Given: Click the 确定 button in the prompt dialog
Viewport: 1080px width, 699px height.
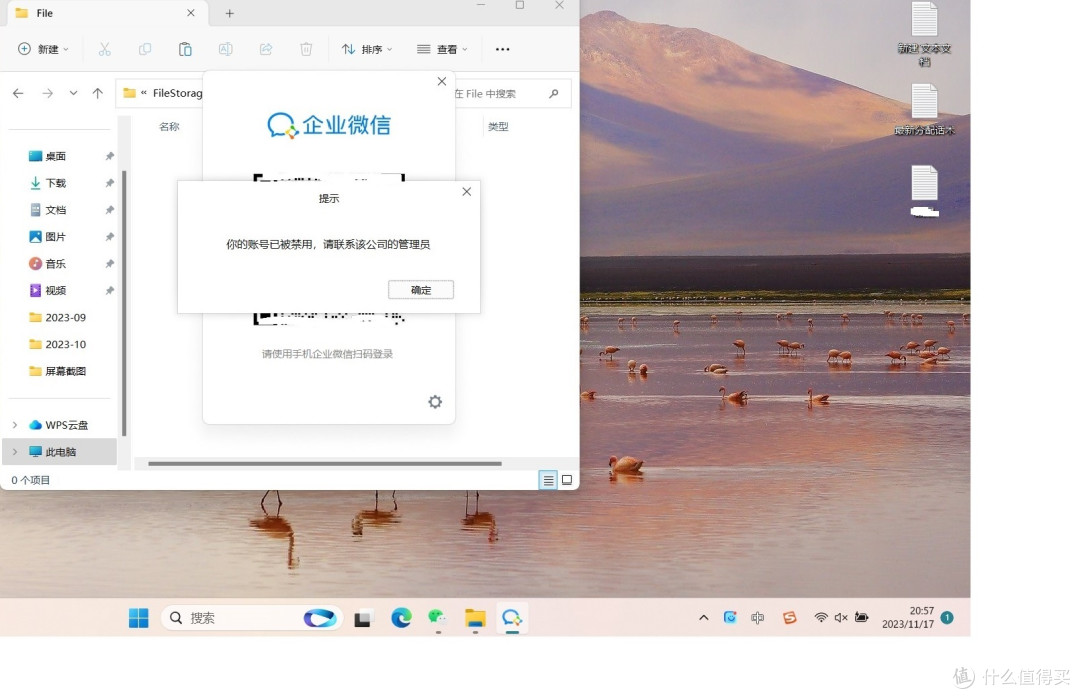Looking at the screenshot, I should [x=421, y=290].
